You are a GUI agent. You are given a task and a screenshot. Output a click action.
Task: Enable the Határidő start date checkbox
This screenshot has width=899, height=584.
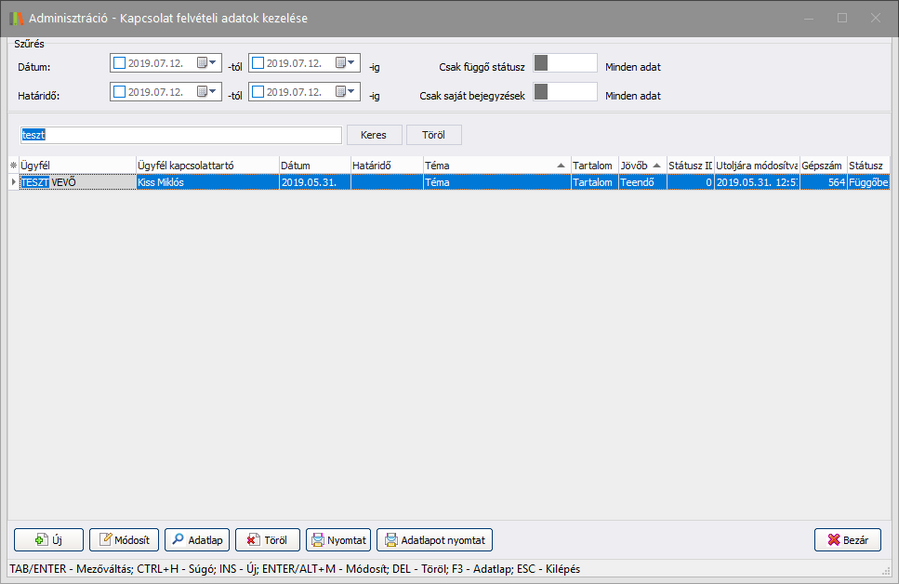pyautogui.click(x=120, y=91)
